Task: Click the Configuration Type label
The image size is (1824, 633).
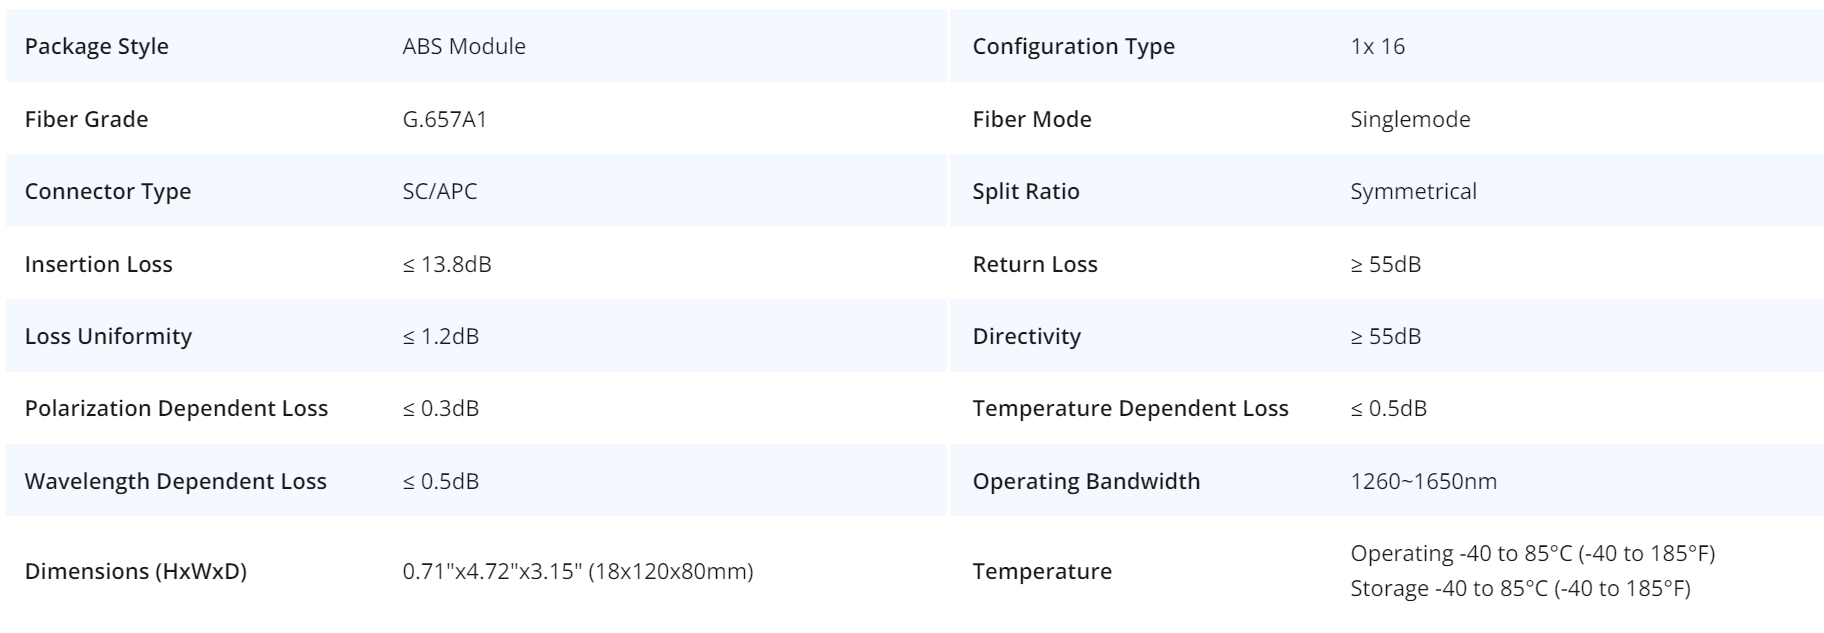Action: (x=1073, y=47)
